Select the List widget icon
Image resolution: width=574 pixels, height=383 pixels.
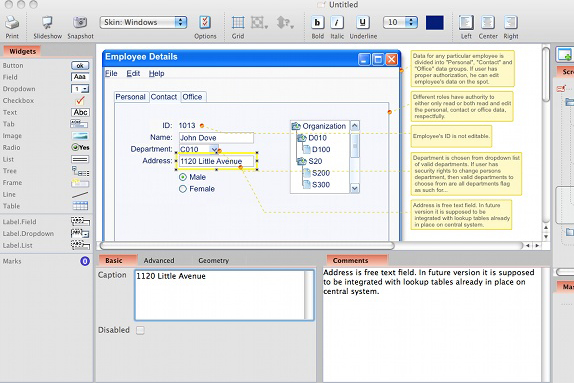pyautogui.click(x=80, y=159)
